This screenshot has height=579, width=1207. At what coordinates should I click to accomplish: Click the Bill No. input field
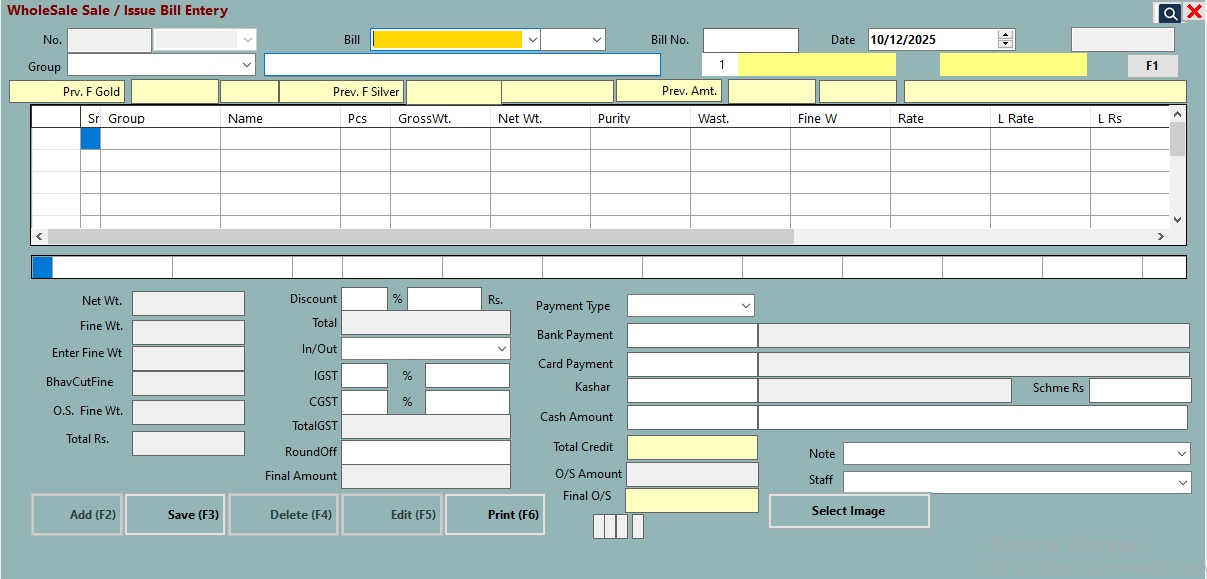[x=750, y=40]
